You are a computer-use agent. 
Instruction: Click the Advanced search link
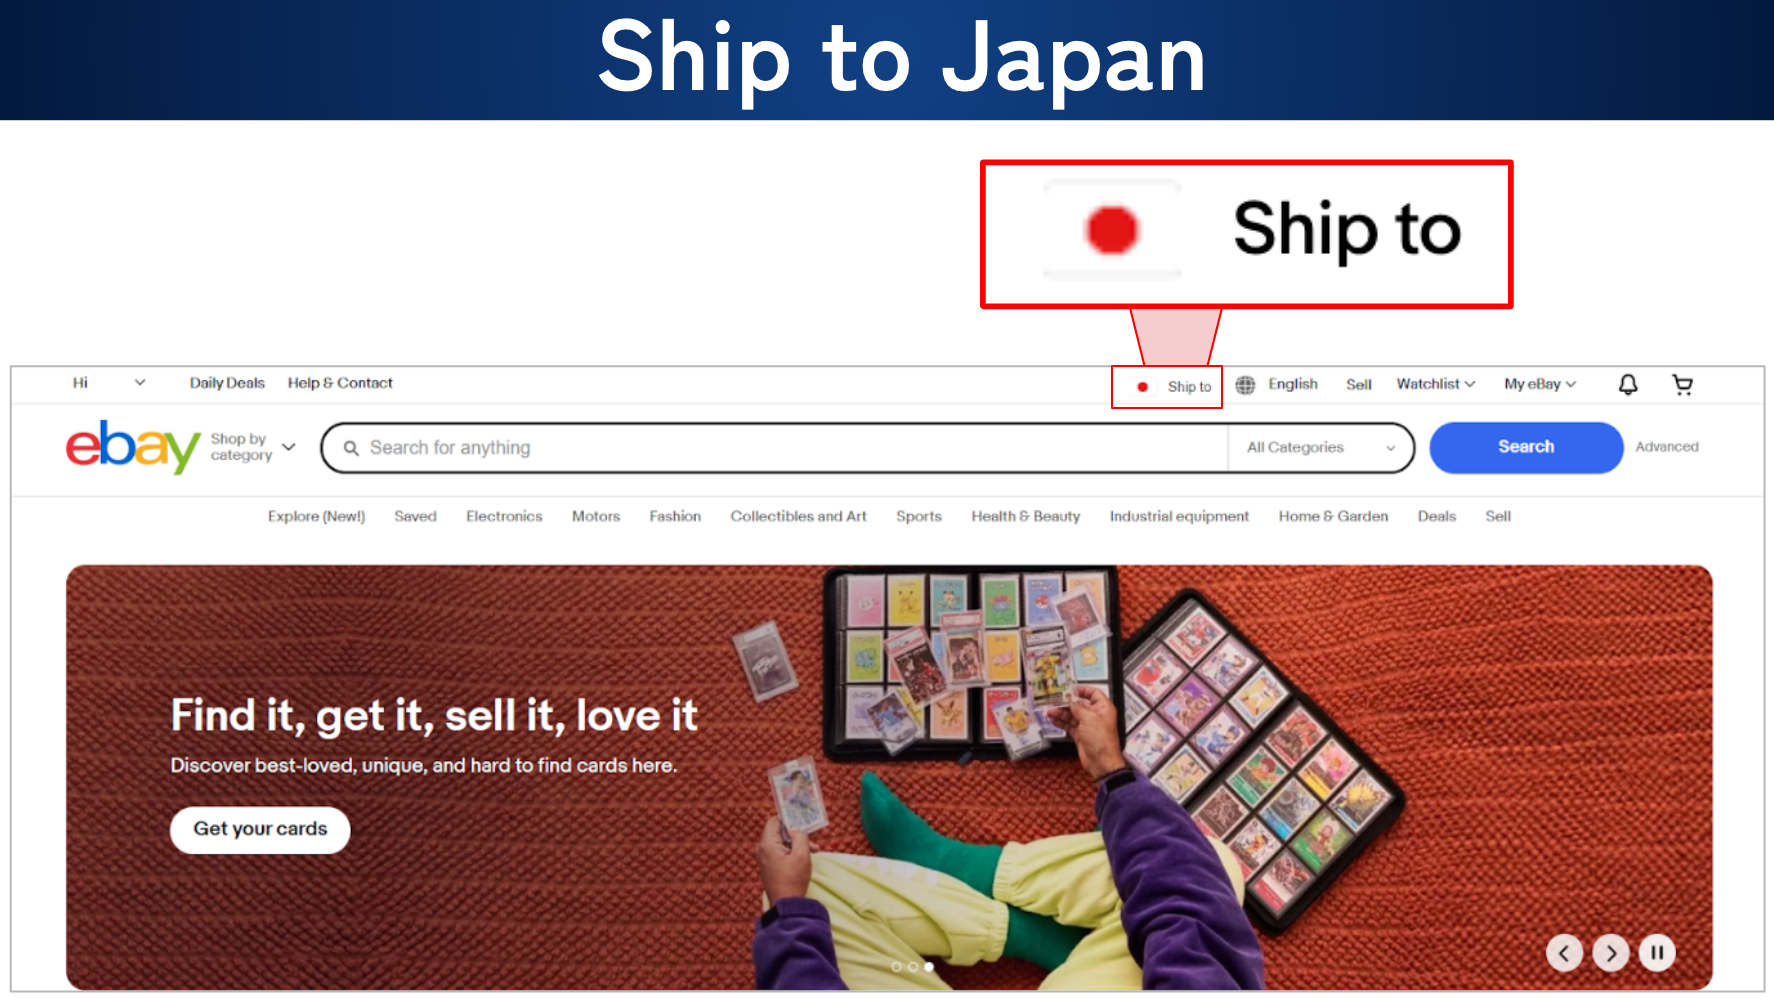point(1667,447)
